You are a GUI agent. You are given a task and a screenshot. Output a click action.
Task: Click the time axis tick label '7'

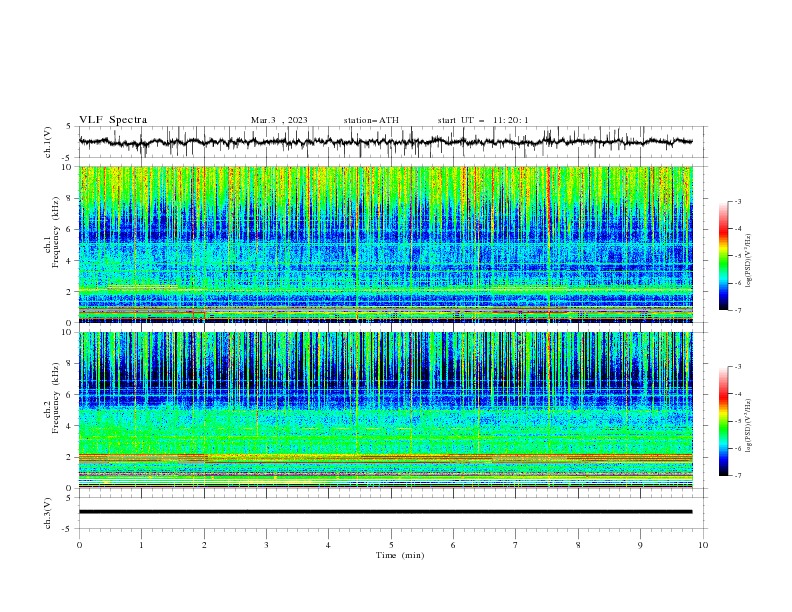click(x=516, y=545)
